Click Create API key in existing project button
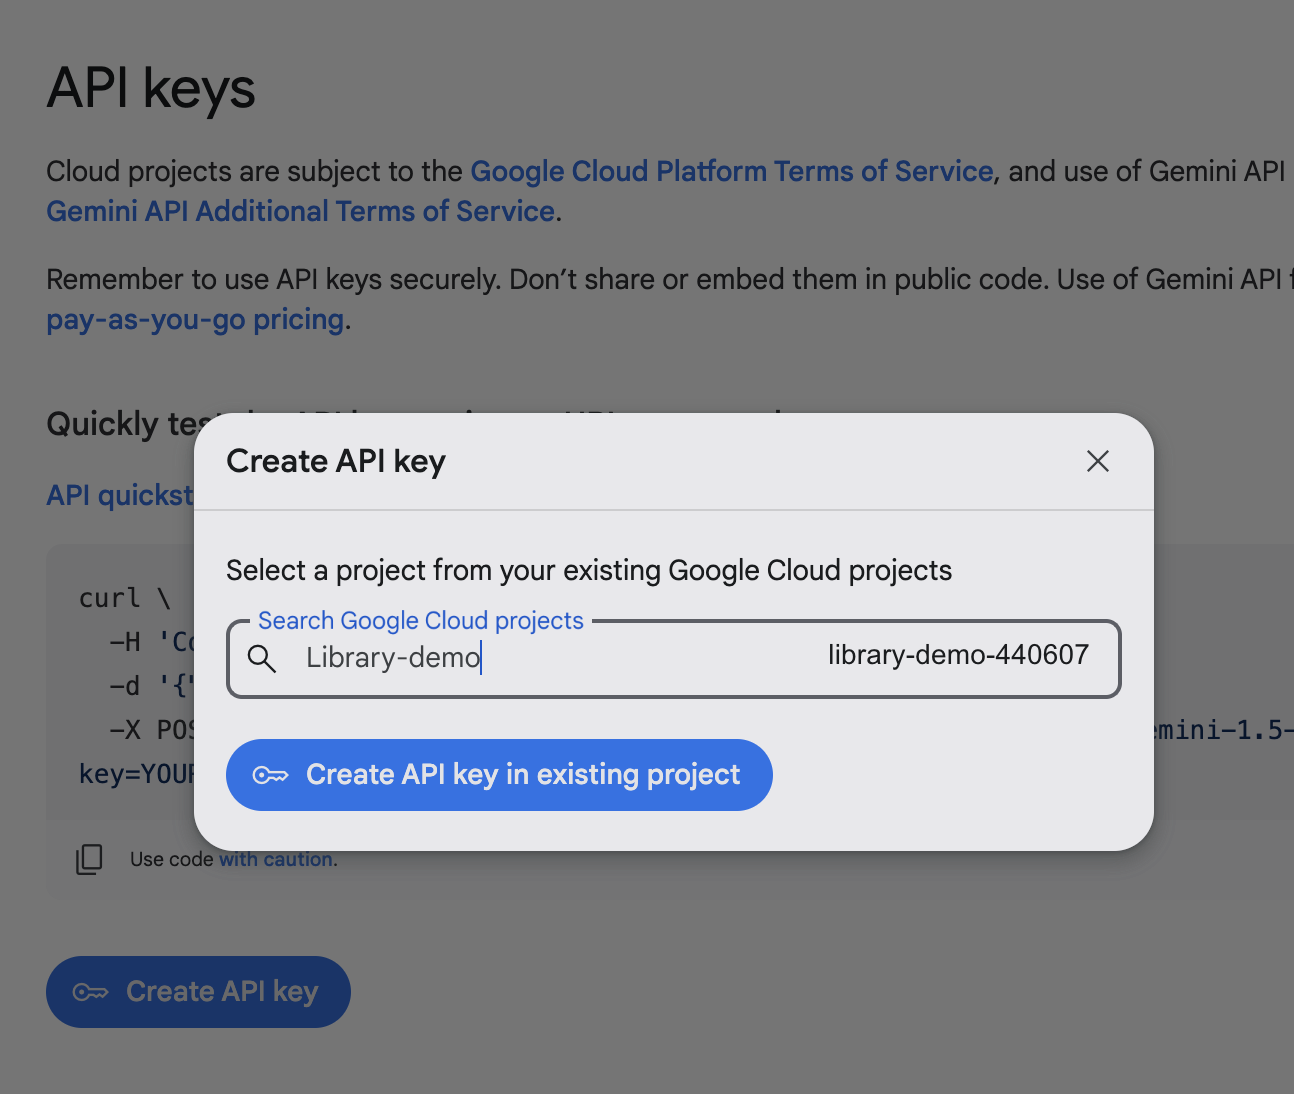Screen dimensions: 1294x1094 [x=499, y=775]
